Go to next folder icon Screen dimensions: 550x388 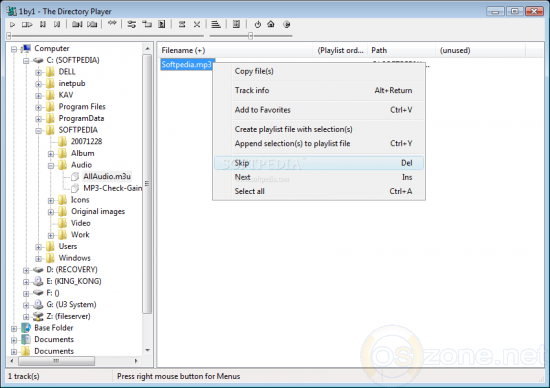click(92, 25)
